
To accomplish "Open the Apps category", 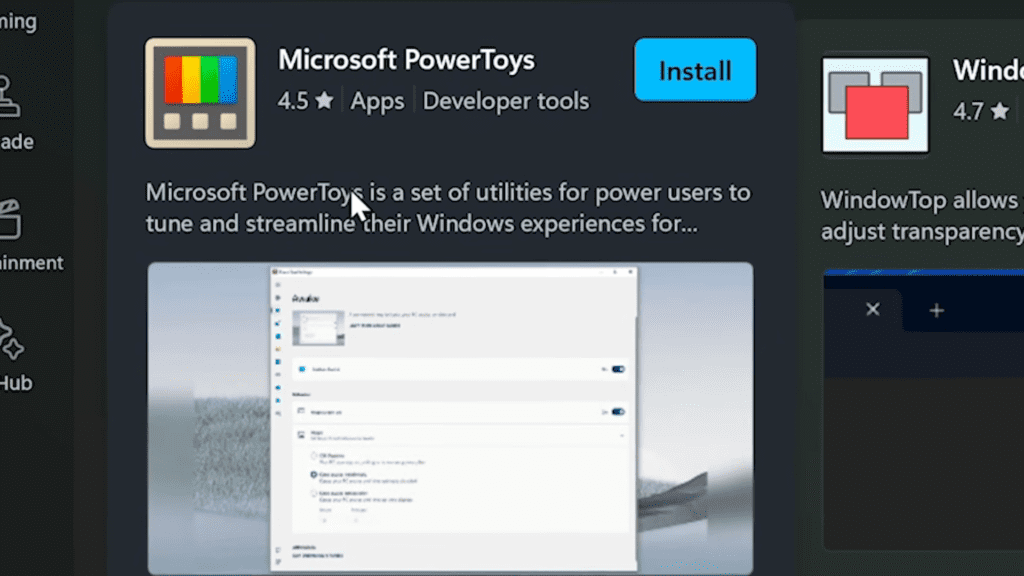I will (x=377, y=101).
